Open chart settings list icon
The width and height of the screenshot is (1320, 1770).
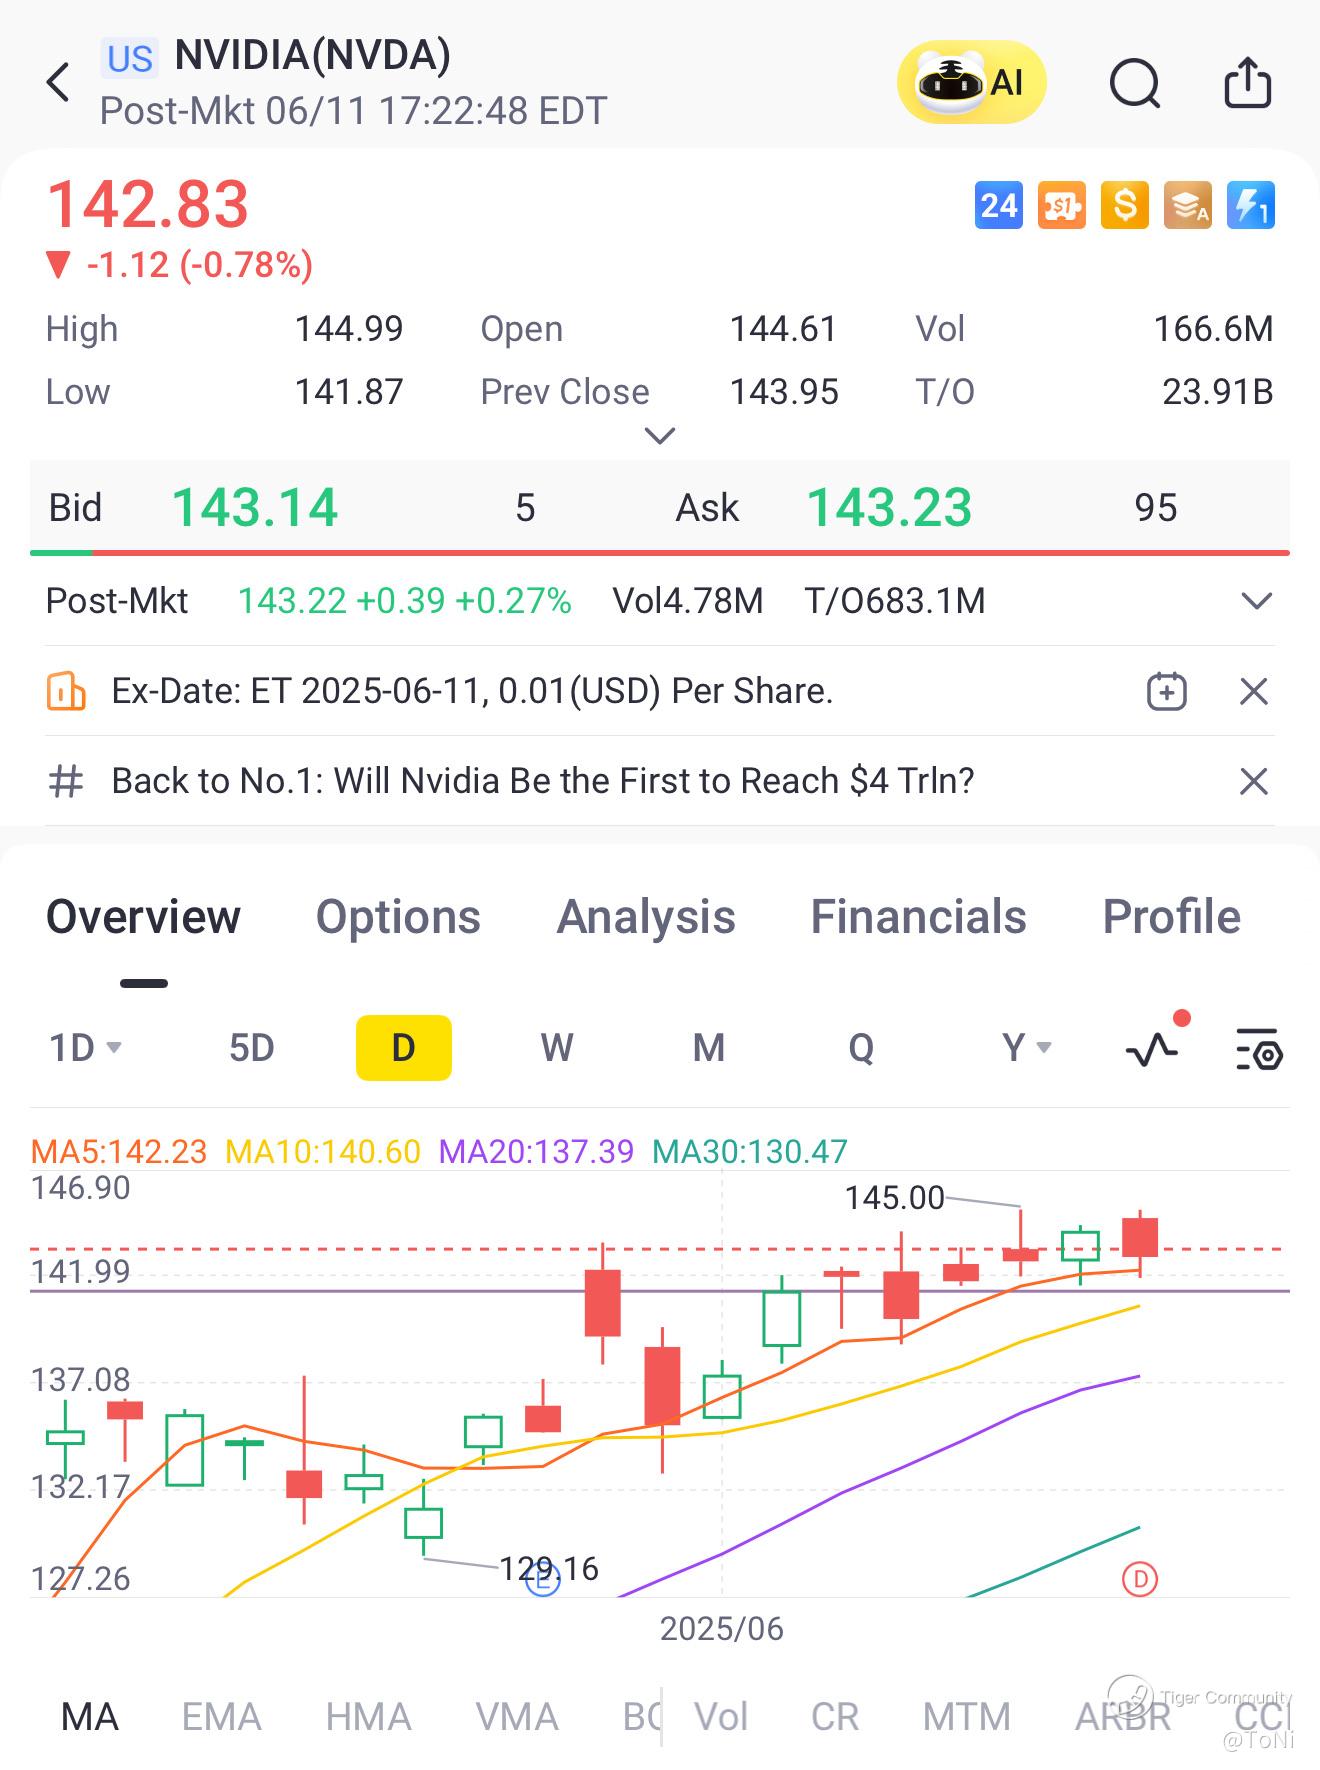[x=1258, y=1048]
